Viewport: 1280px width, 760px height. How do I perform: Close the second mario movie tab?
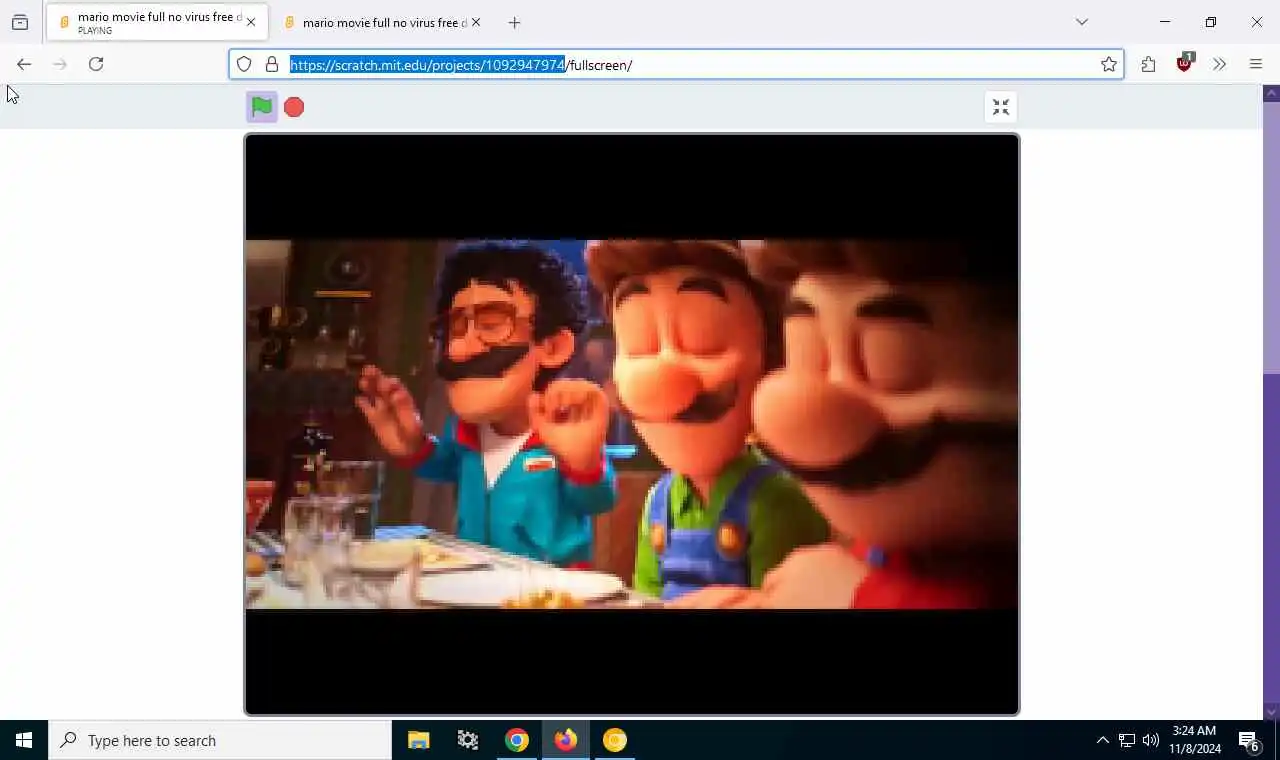click(x=476, y=22)
